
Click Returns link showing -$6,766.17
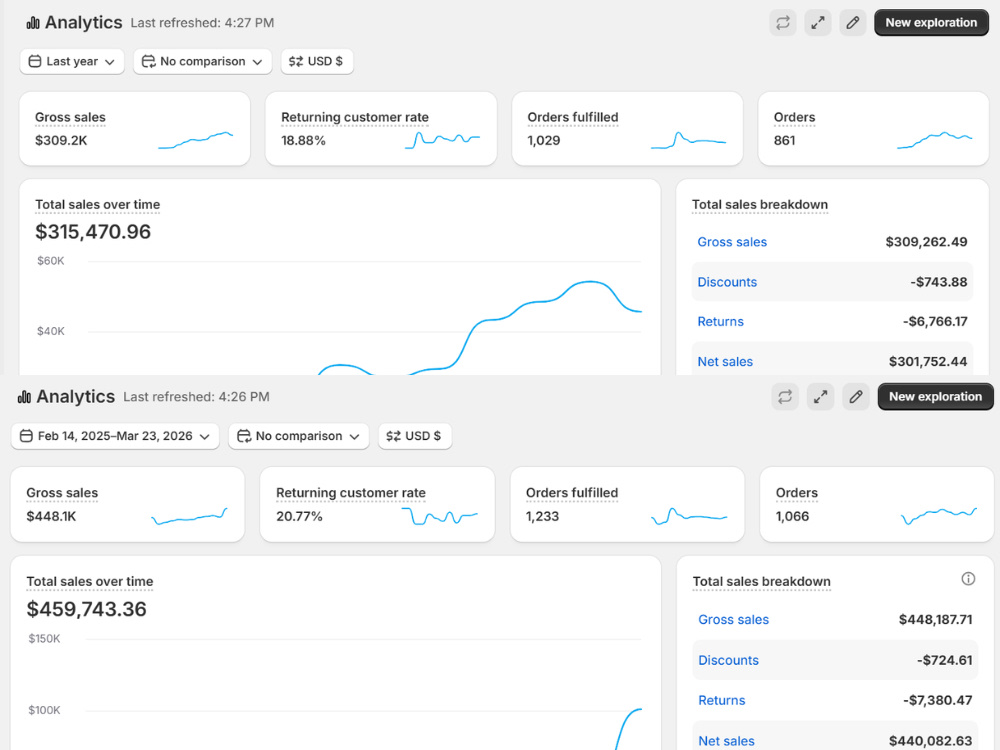click(x=721, y=321)
